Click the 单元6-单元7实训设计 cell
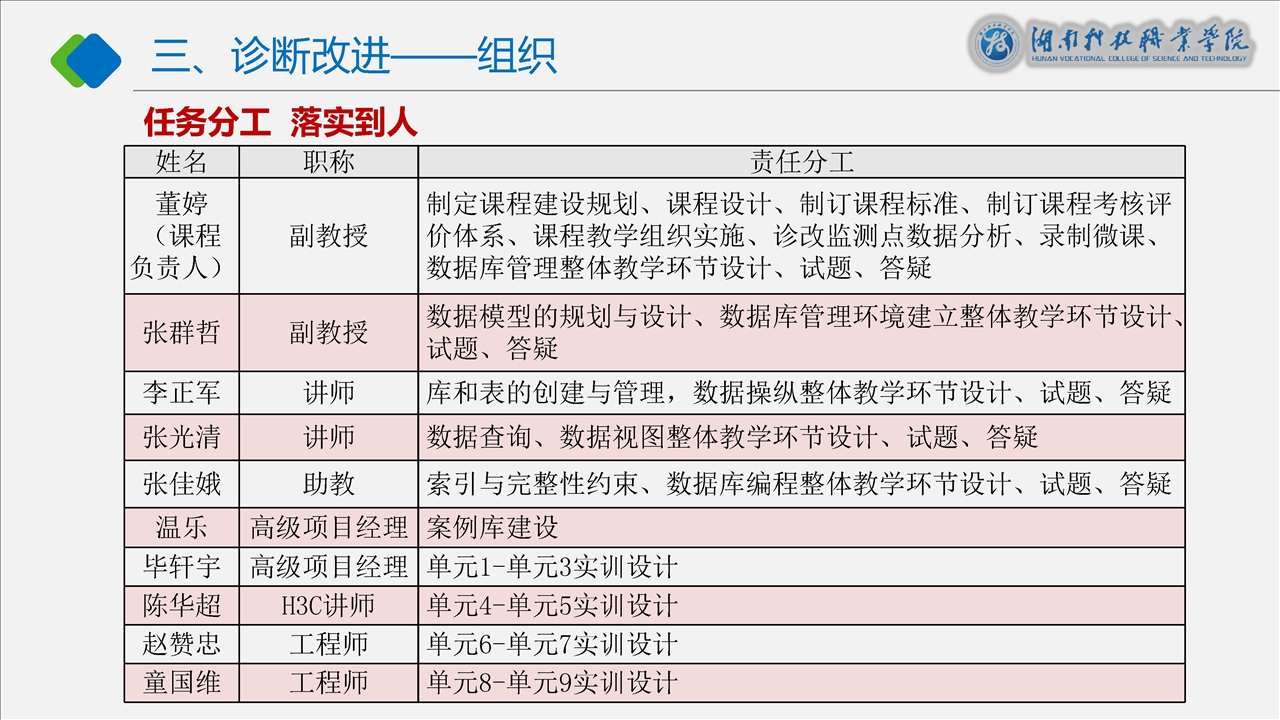This screenshot has height=720, width=1280. [x=552, y=643]
